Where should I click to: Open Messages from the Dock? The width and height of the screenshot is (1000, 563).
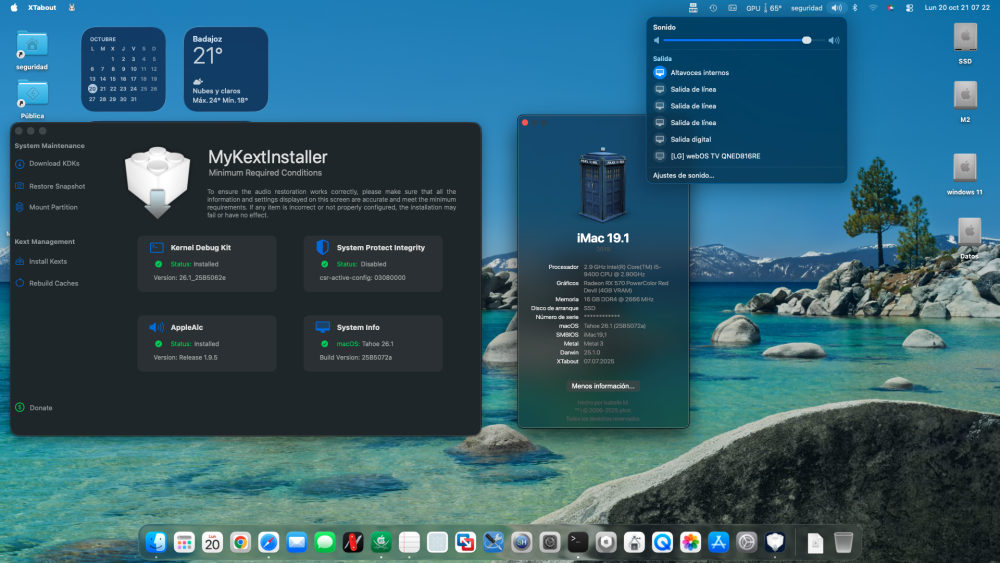pyautogui.click(x=325, y=542)
